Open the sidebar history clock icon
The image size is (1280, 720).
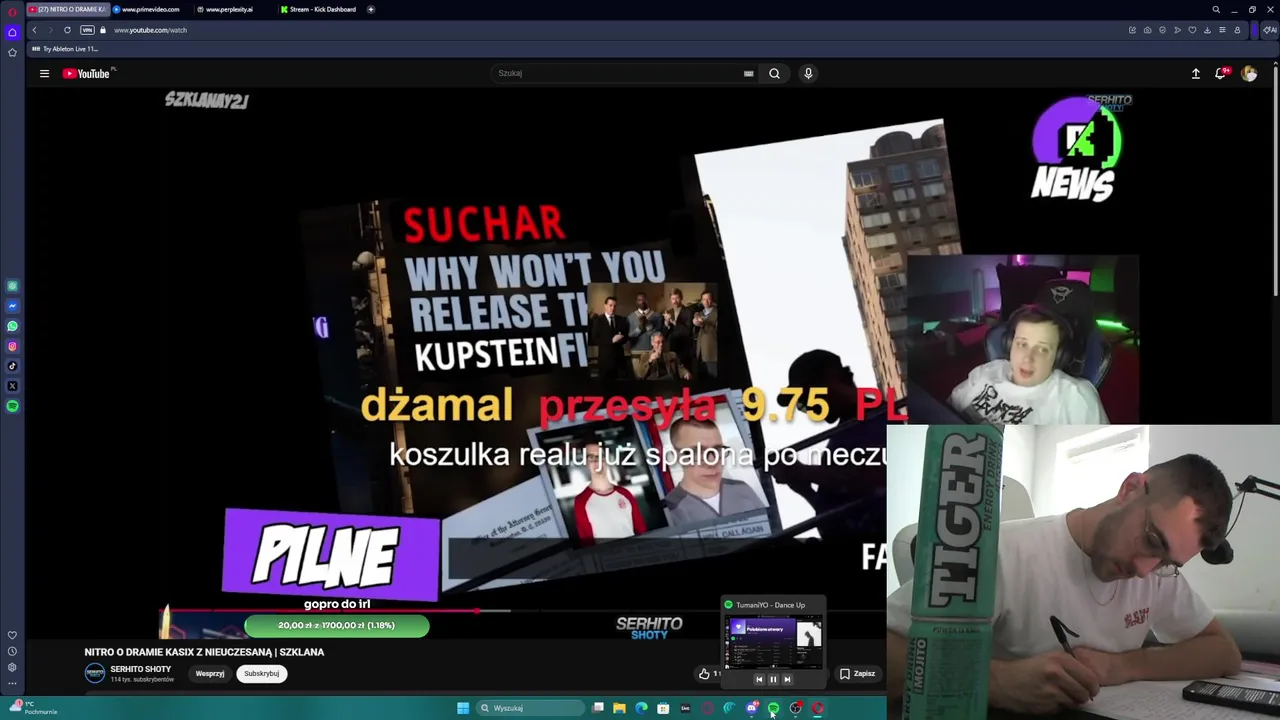pyautogui.click(x=12, y=651)
